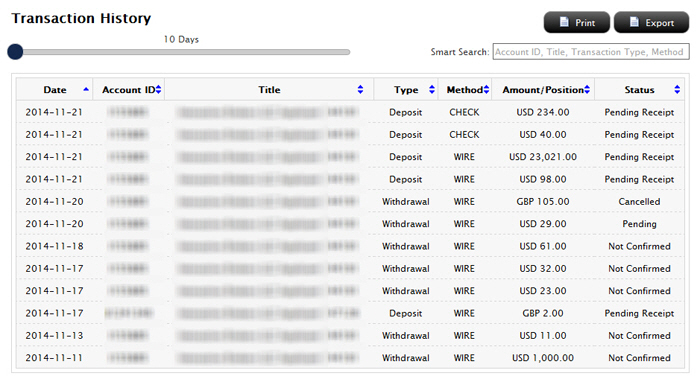
Task: Open the GBP 2.00 deposit row
Action: coord(350,313)
